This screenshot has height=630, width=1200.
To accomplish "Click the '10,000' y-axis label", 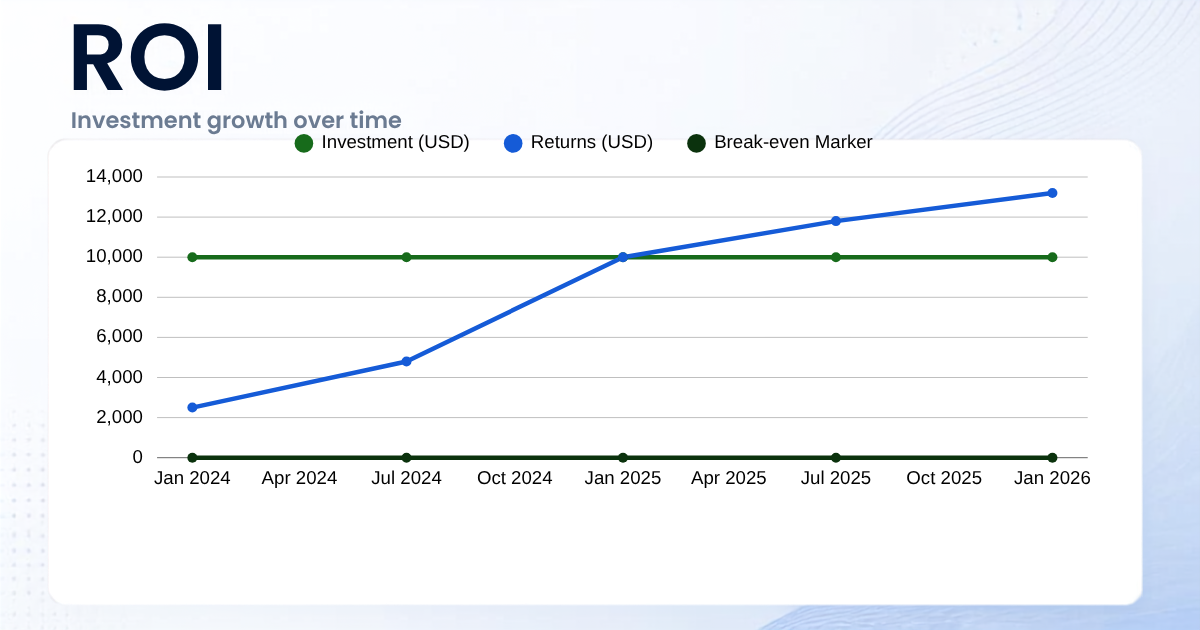I will click(114, 257).
